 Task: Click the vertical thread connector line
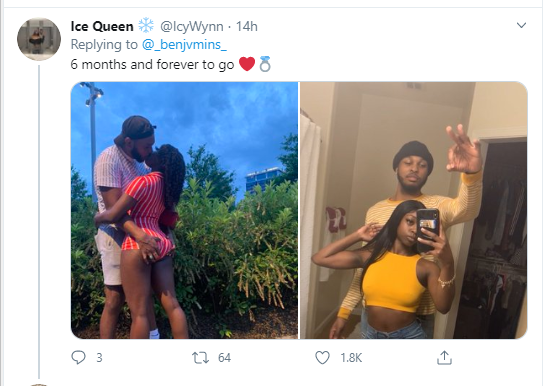(x=39, y=222)
